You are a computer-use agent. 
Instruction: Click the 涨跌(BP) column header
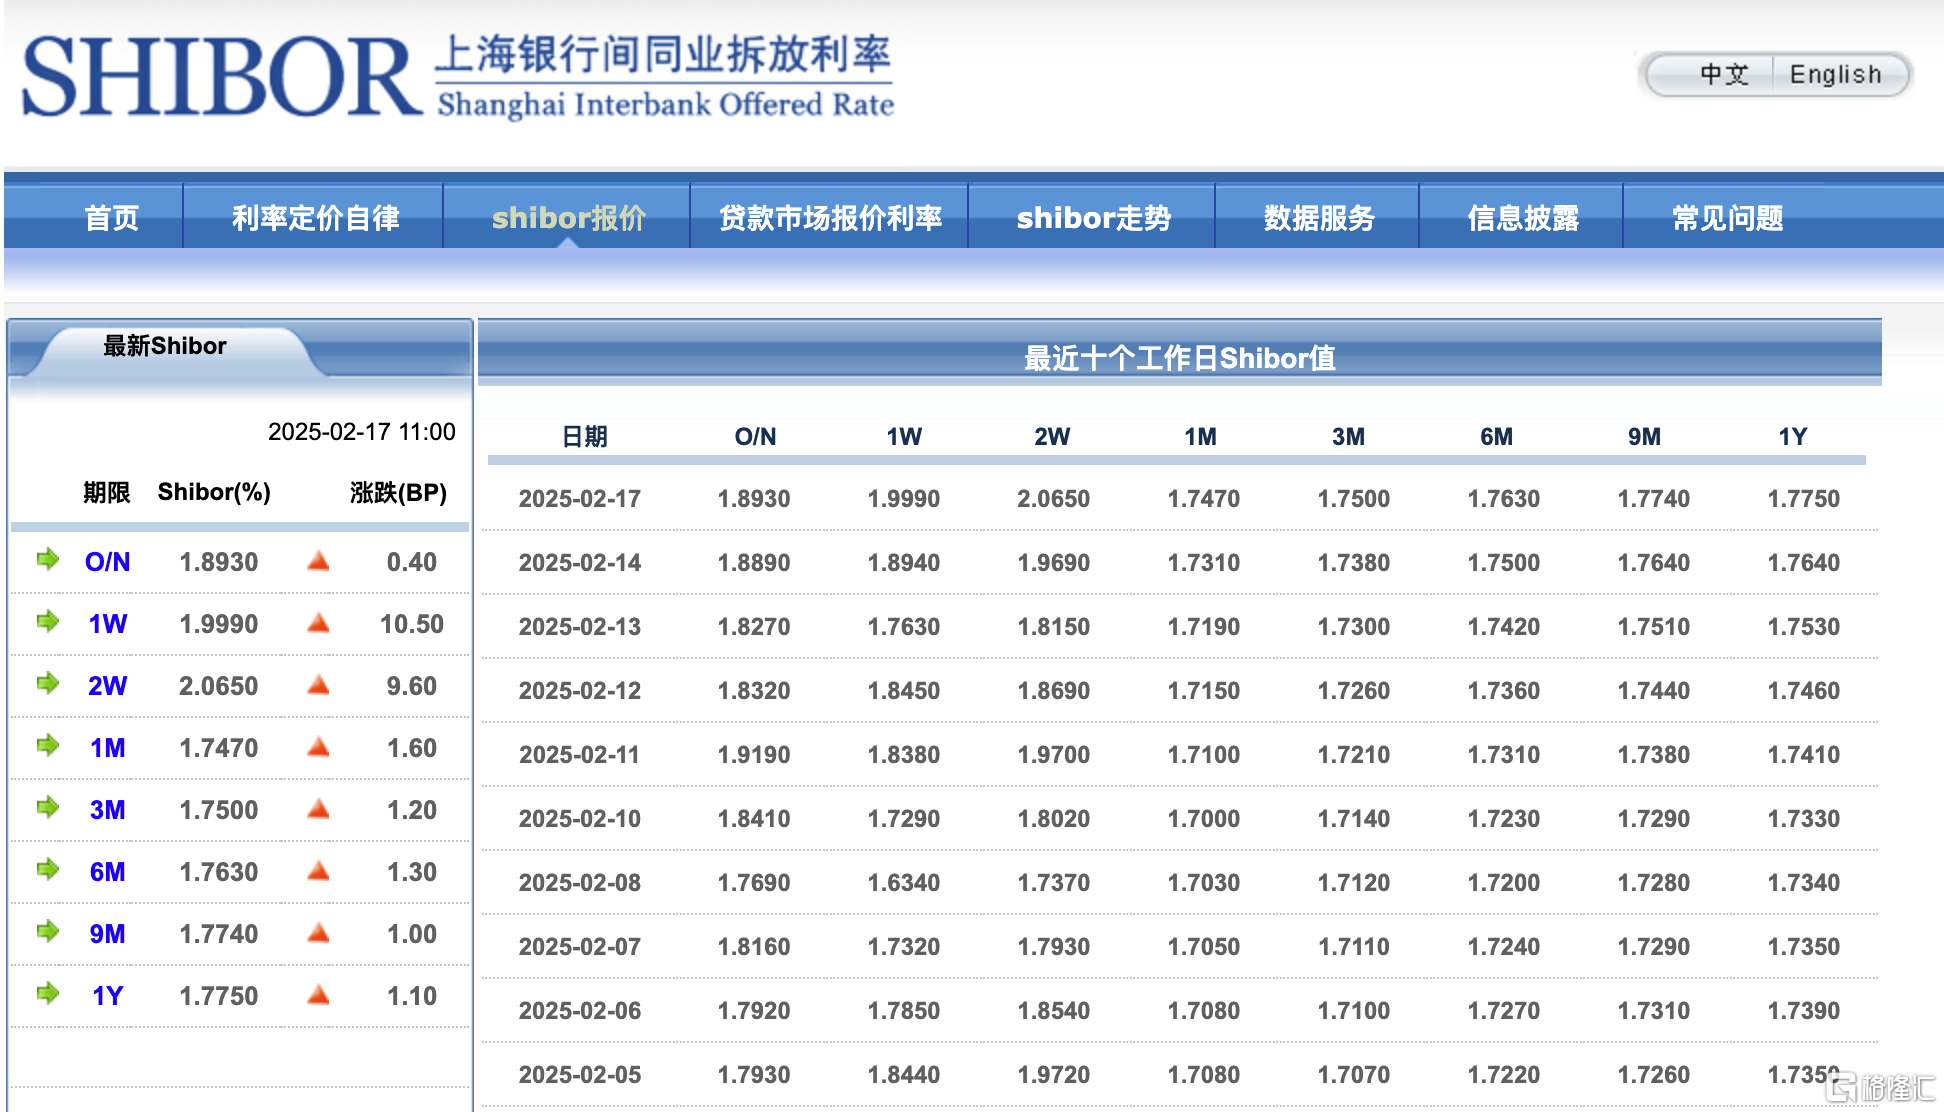point(399,493)
